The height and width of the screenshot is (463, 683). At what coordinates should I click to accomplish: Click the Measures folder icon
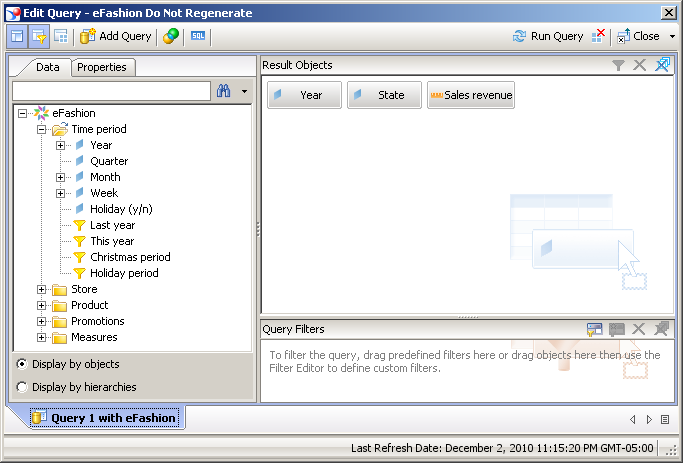pyautogui.click(x=59, y=338)
